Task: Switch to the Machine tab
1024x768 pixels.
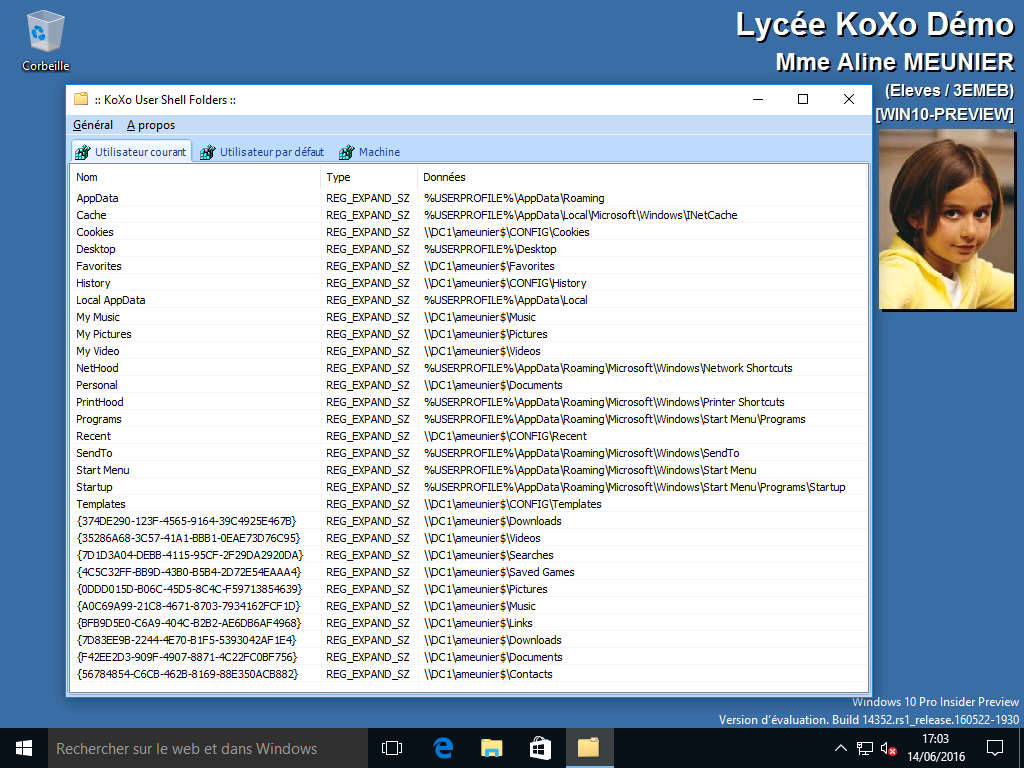Action: point(370,152)
